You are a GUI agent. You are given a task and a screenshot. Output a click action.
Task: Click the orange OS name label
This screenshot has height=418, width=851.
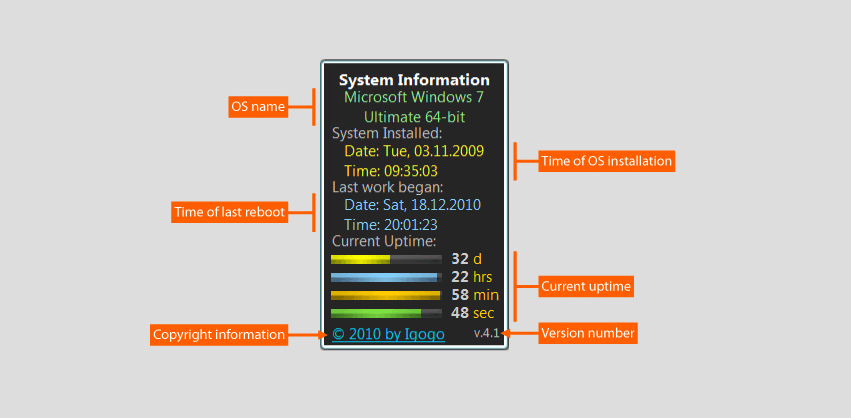click(258, 106)
